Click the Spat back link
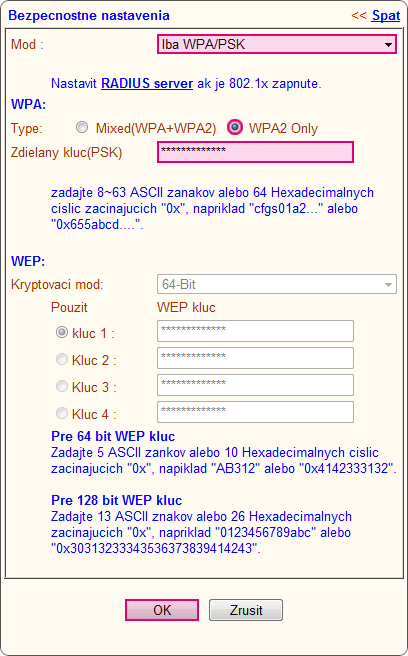408x656 pixels. [386, 15]
